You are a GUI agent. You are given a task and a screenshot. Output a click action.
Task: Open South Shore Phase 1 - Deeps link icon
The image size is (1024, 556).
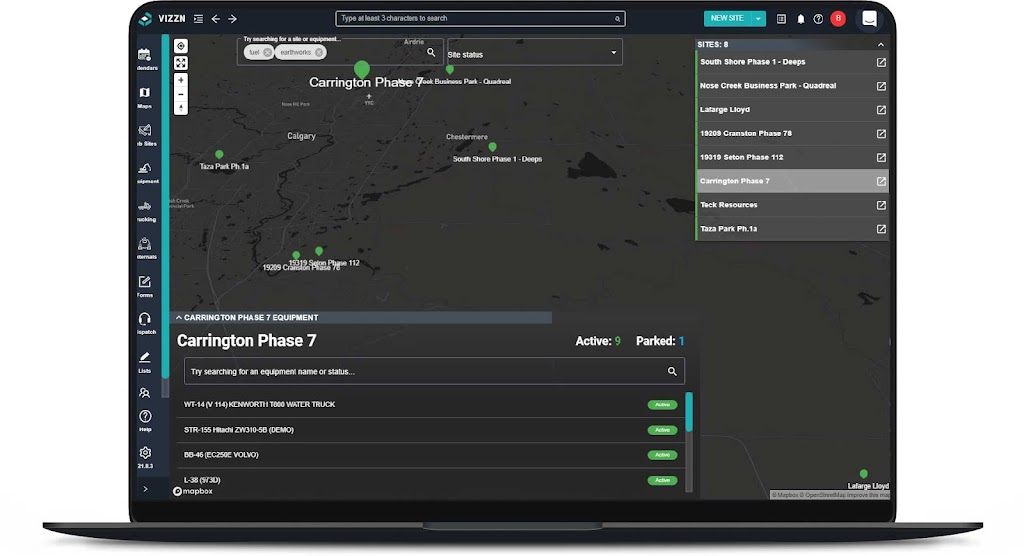click(881, 62)
